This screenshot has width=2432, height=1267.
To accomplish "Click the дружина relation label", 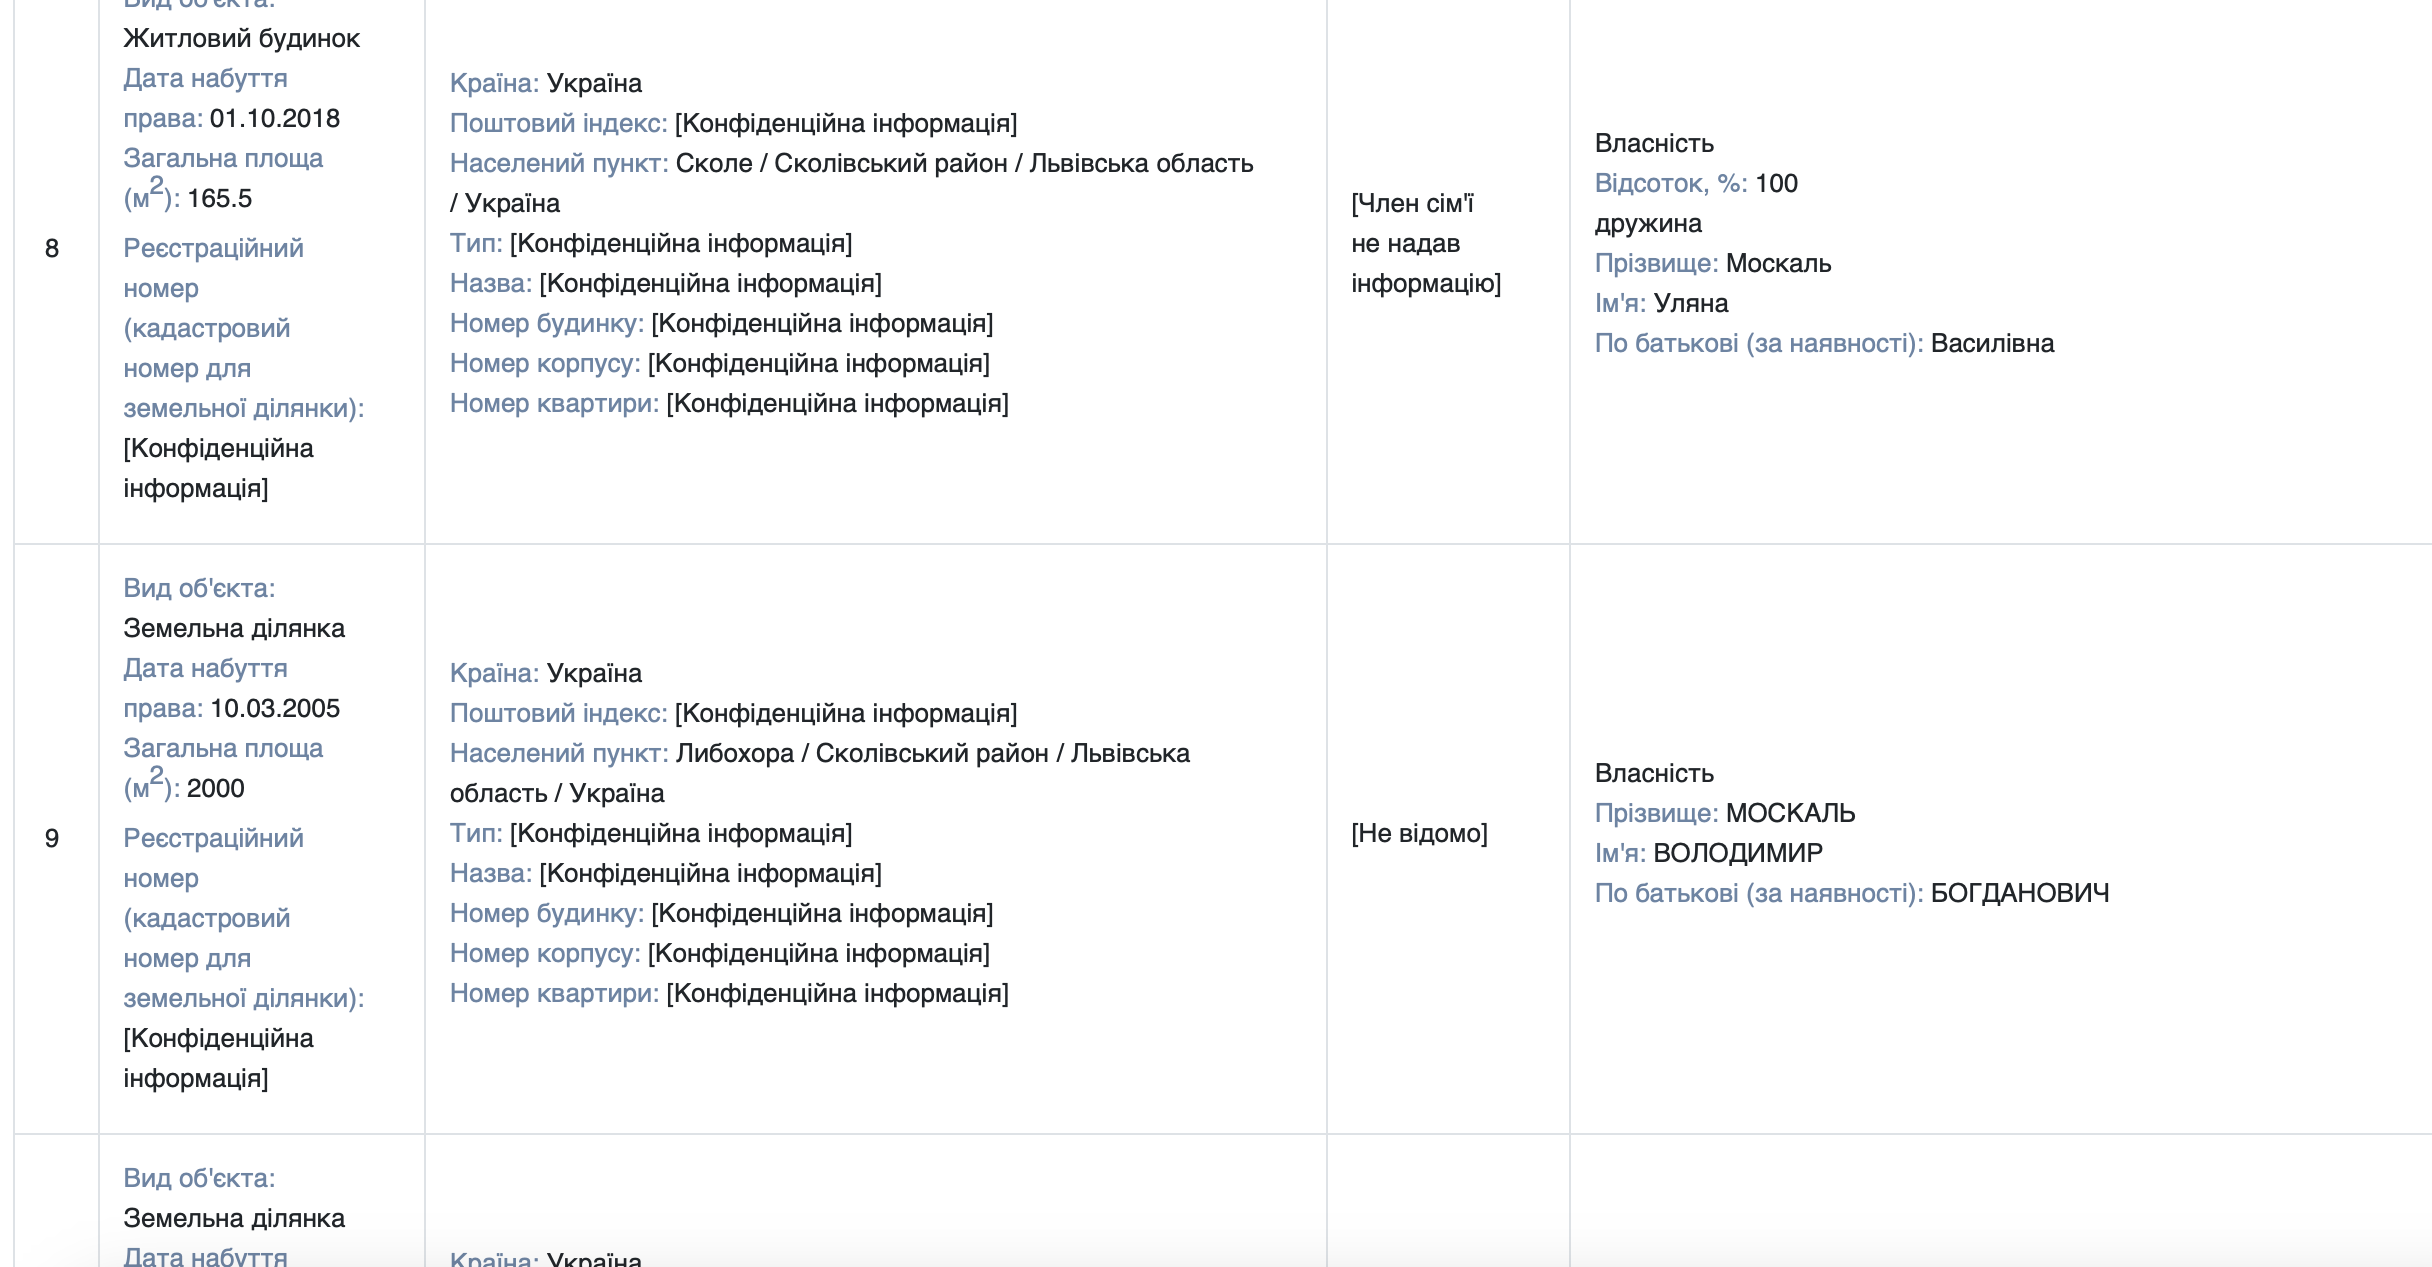I will click(x=1648, y=223).
